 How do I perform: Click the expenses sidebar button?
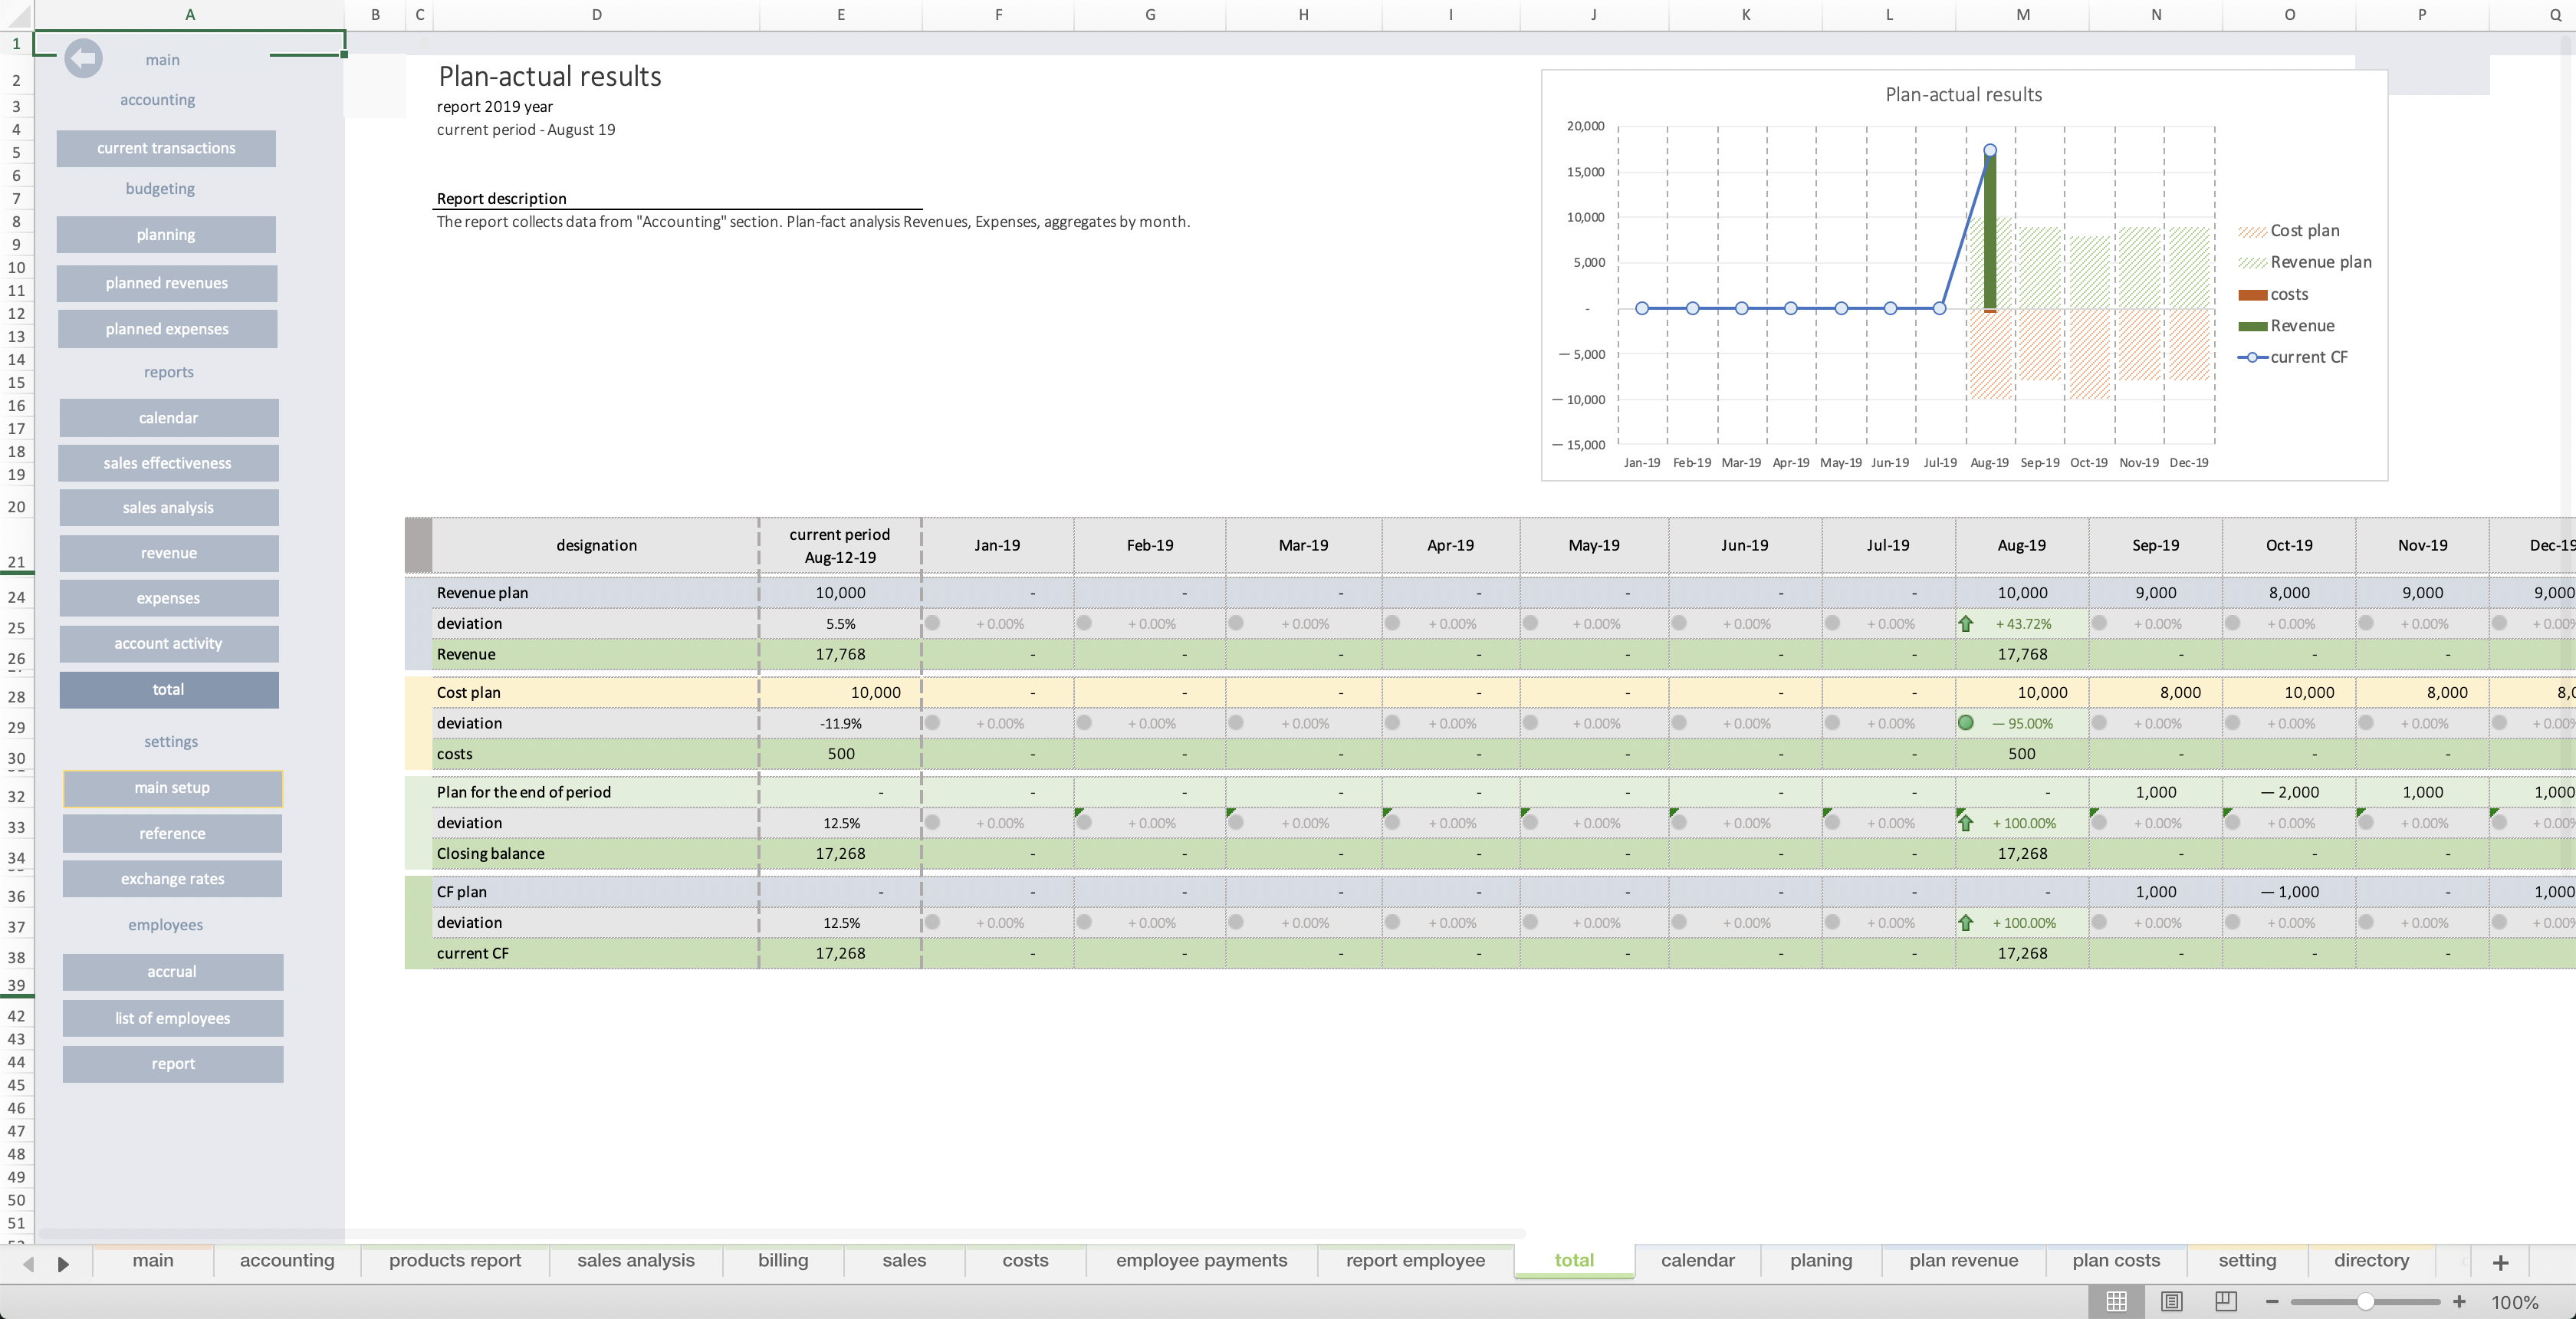click(168, 598)
